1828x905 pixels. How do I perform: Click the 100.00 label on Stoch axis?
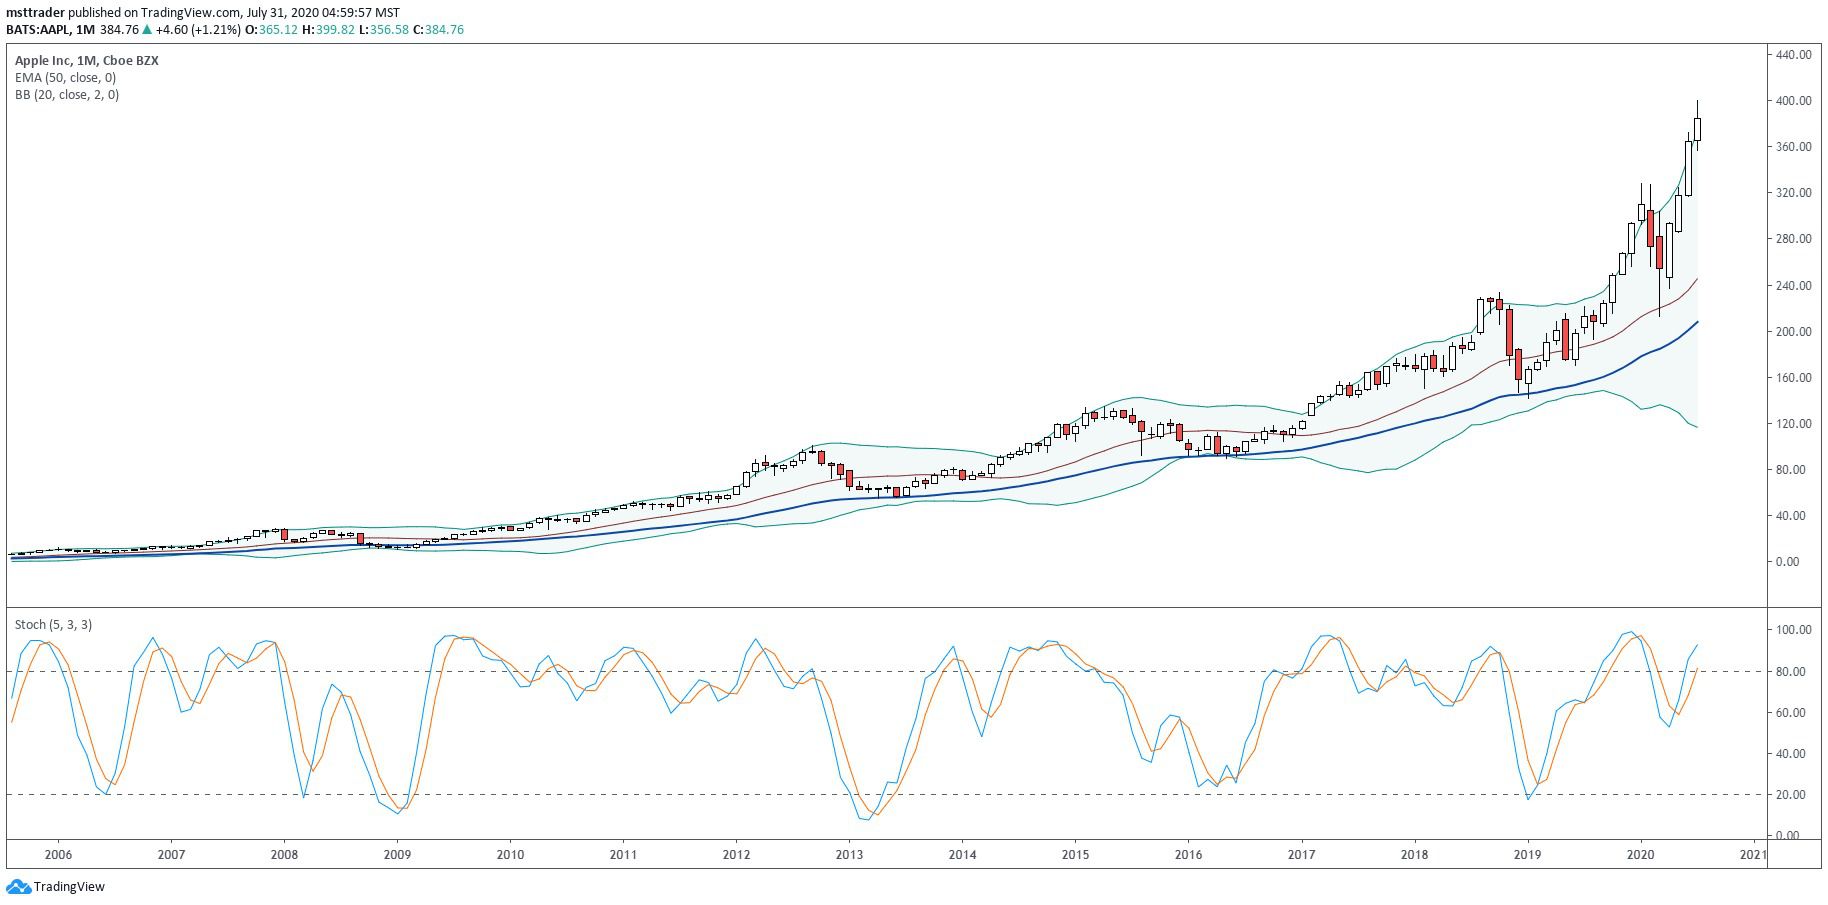tap(1793, 630)
